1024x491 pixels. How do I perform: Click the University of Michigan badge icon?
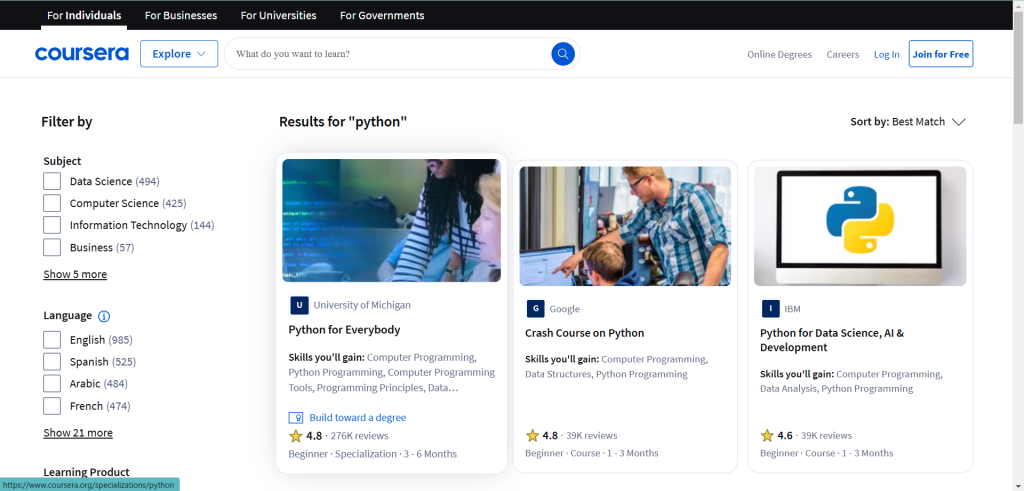pyautogui.click(x=299, y=305)
